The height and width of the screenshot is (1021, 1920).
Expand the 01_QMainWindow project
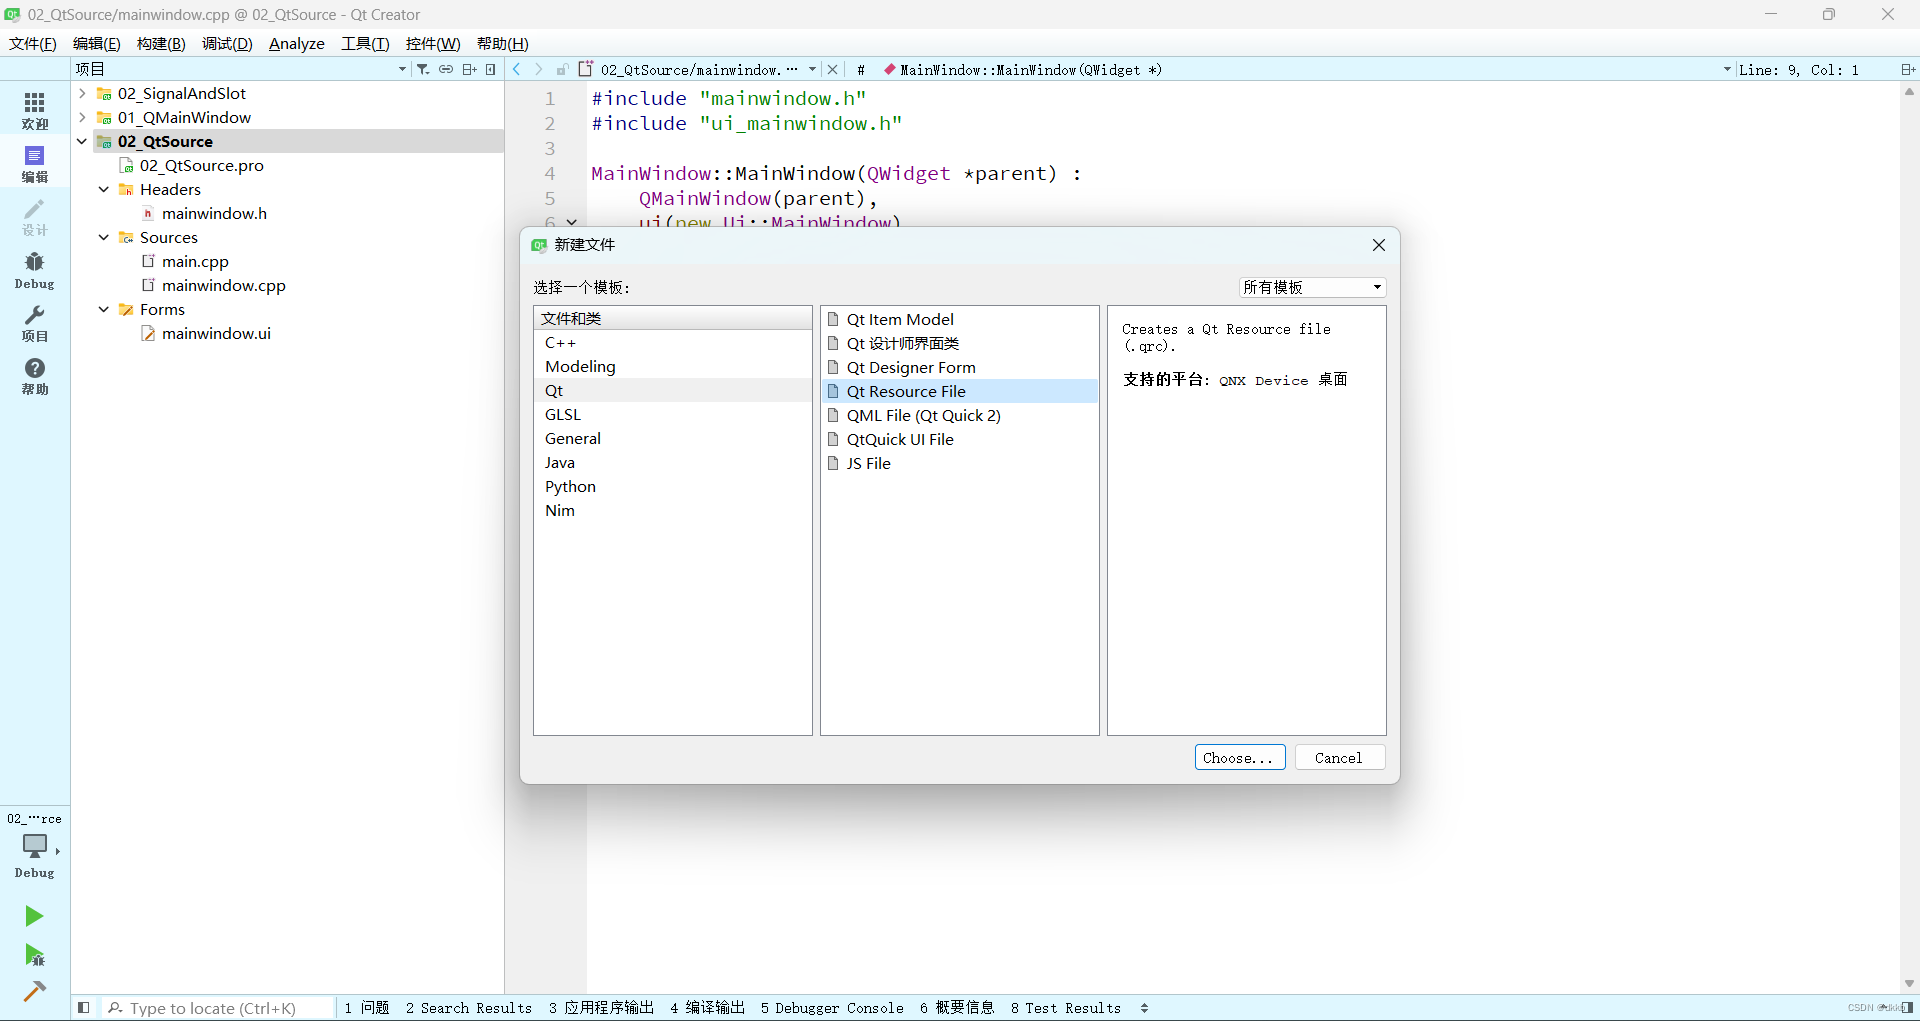pyautogui.click(x=82, y=117)
